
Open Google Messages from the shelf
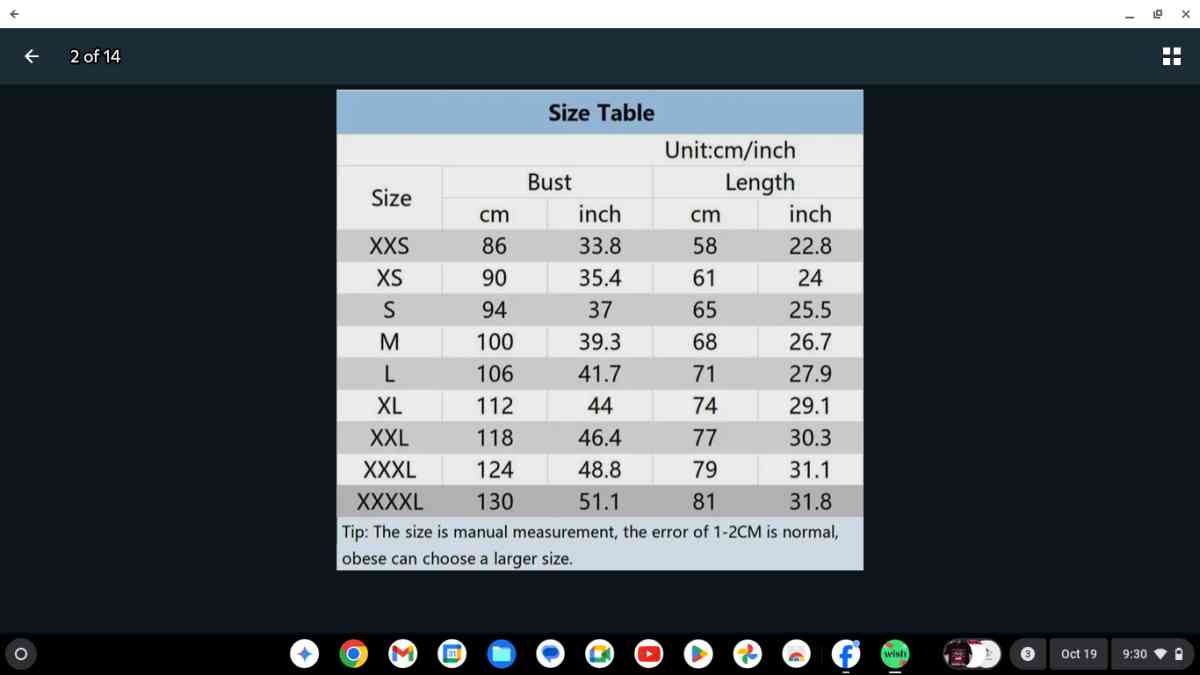pyautogui.click(x=550, y=654)
